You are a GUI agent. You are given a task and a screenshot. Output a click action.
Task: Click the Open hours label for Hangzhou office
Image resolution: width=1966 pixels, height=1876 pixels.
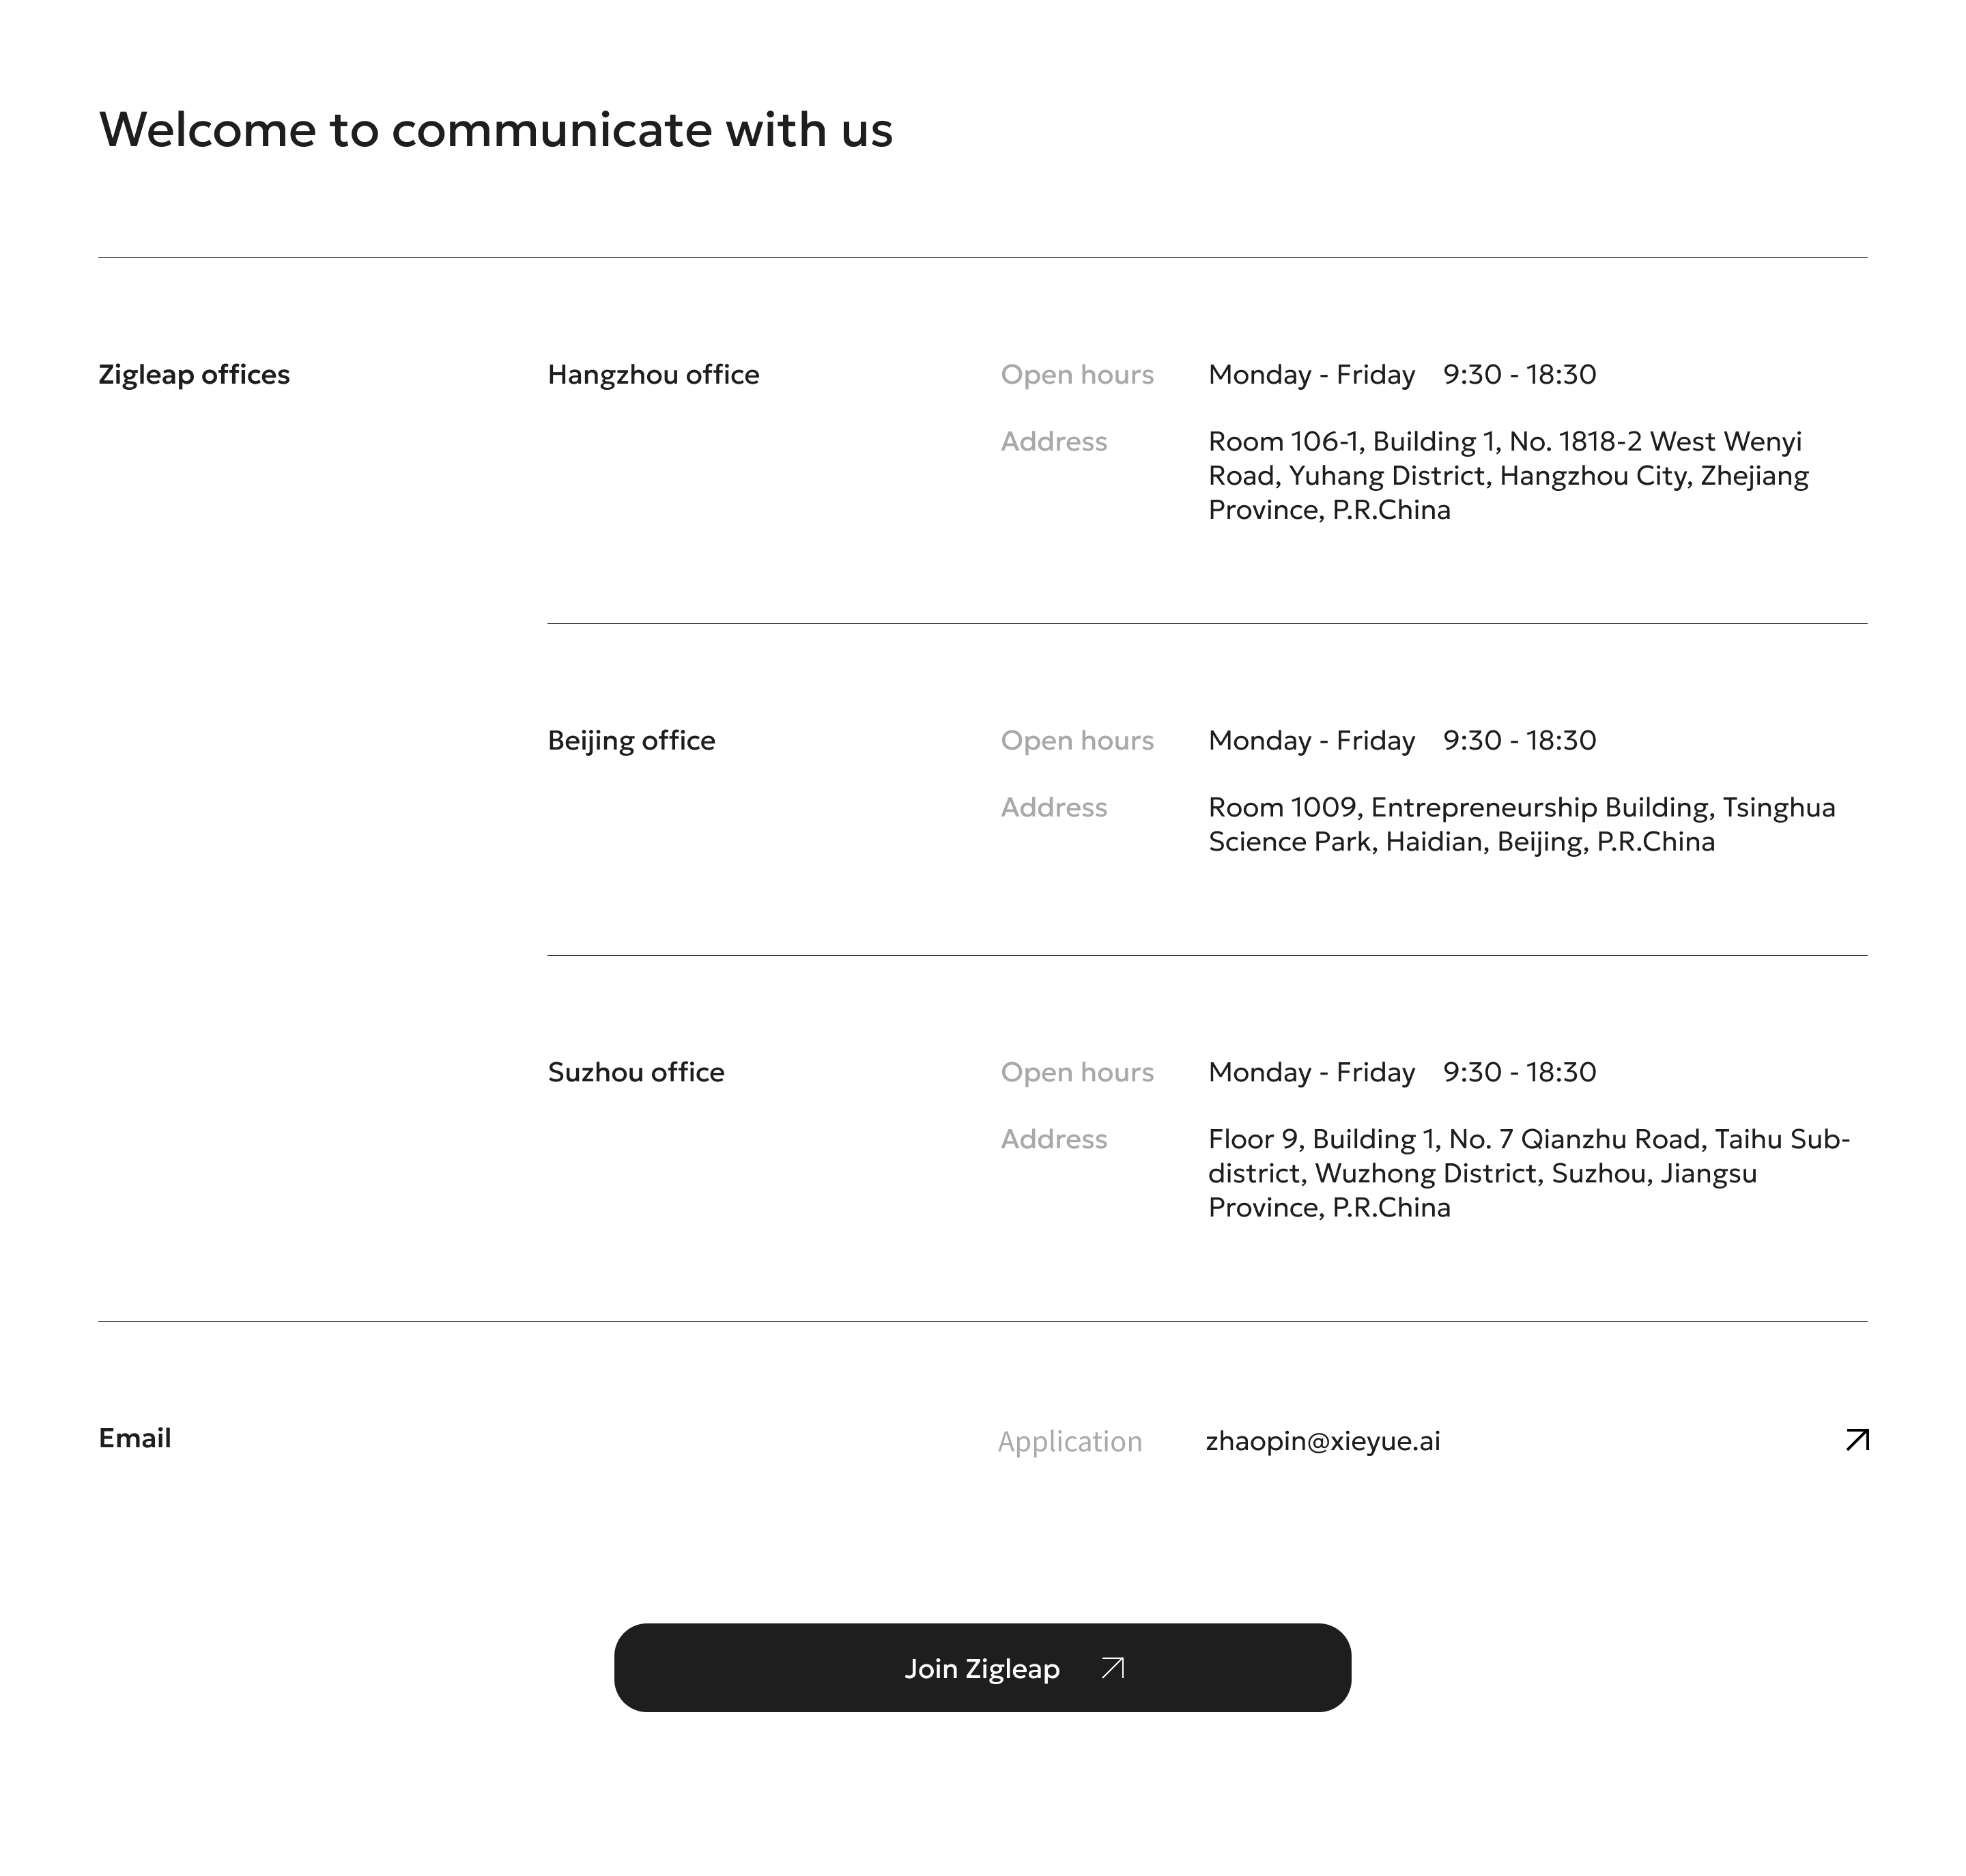[1077, 375]
